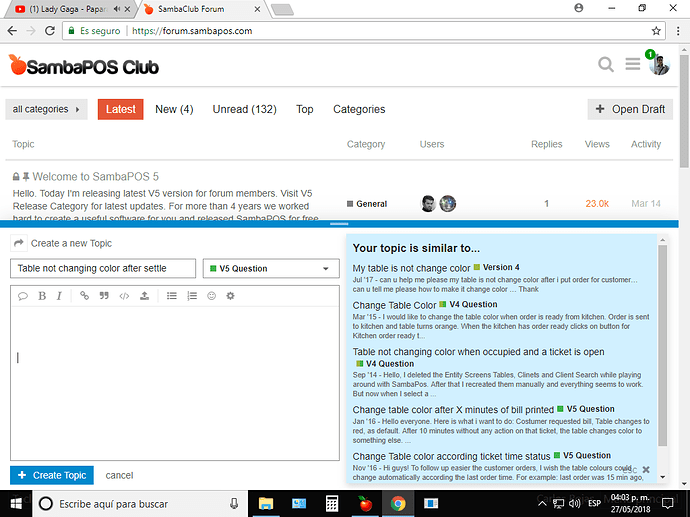This screenshot has width=690, height=517.
Task: Insert blockquote in editor toolbar
Action: pos(104,296)
